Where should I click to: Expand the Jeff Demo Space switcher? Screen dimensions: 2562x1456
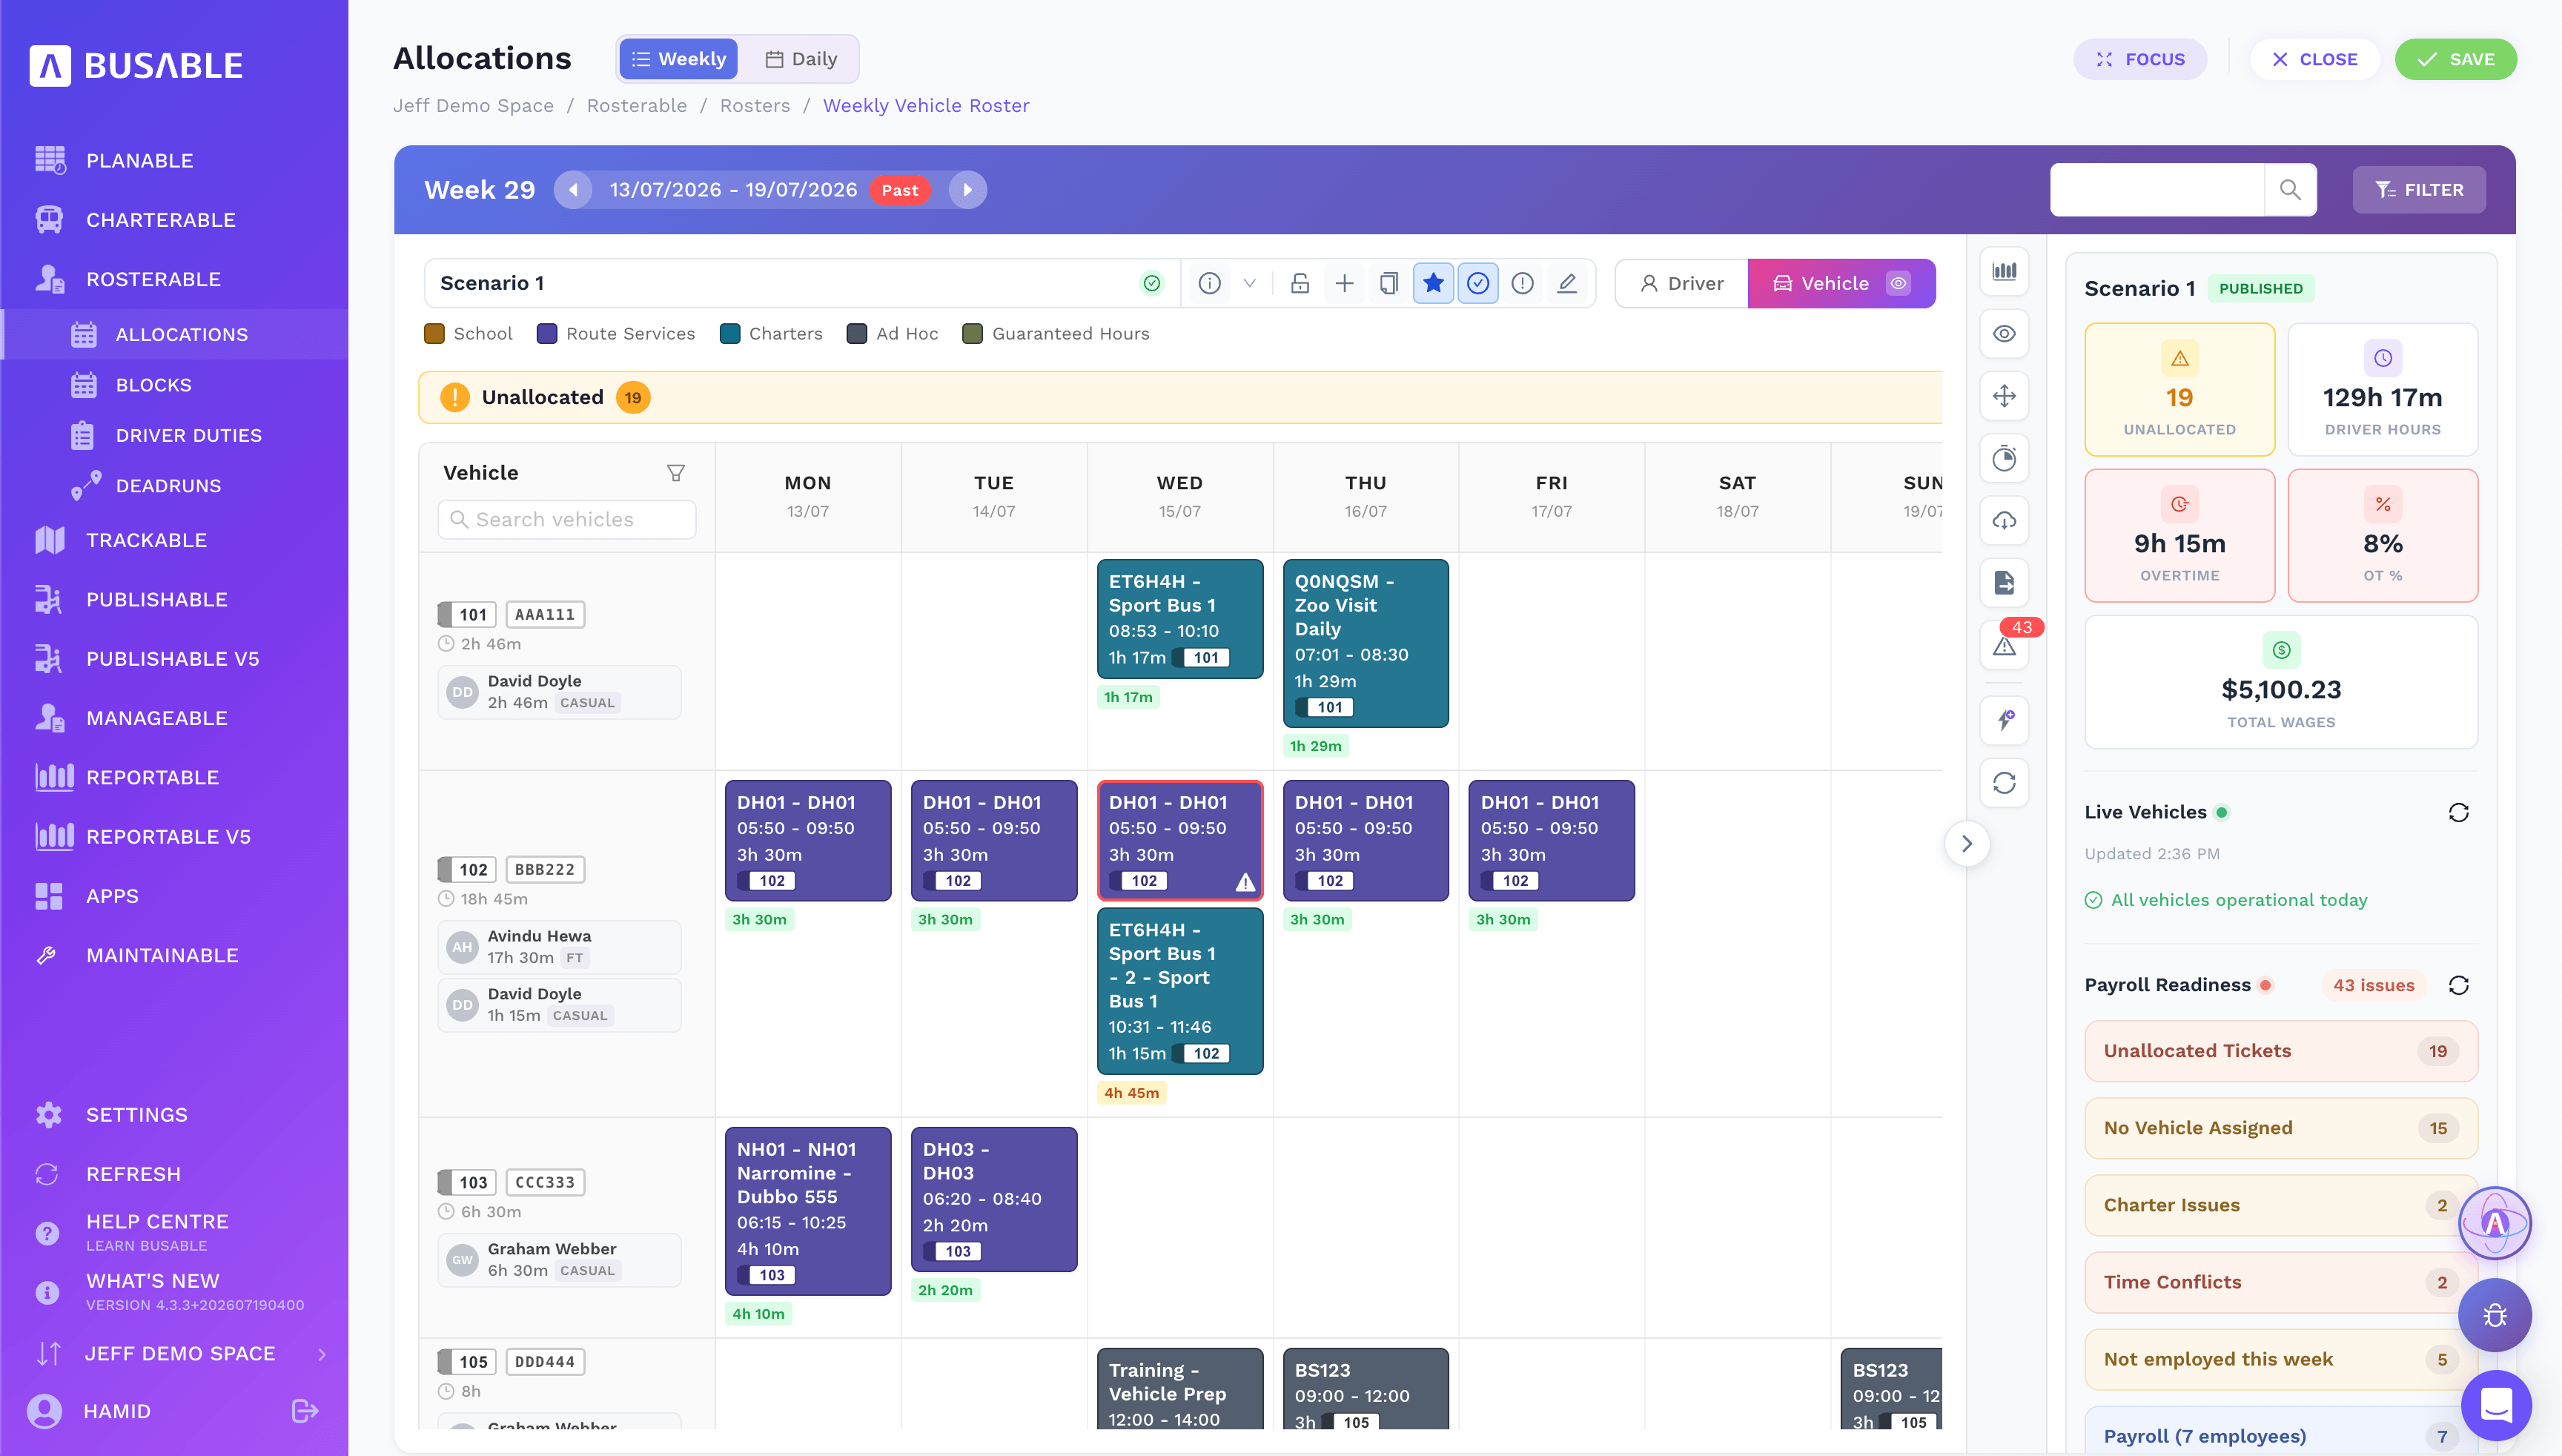tap(180, 1353)
